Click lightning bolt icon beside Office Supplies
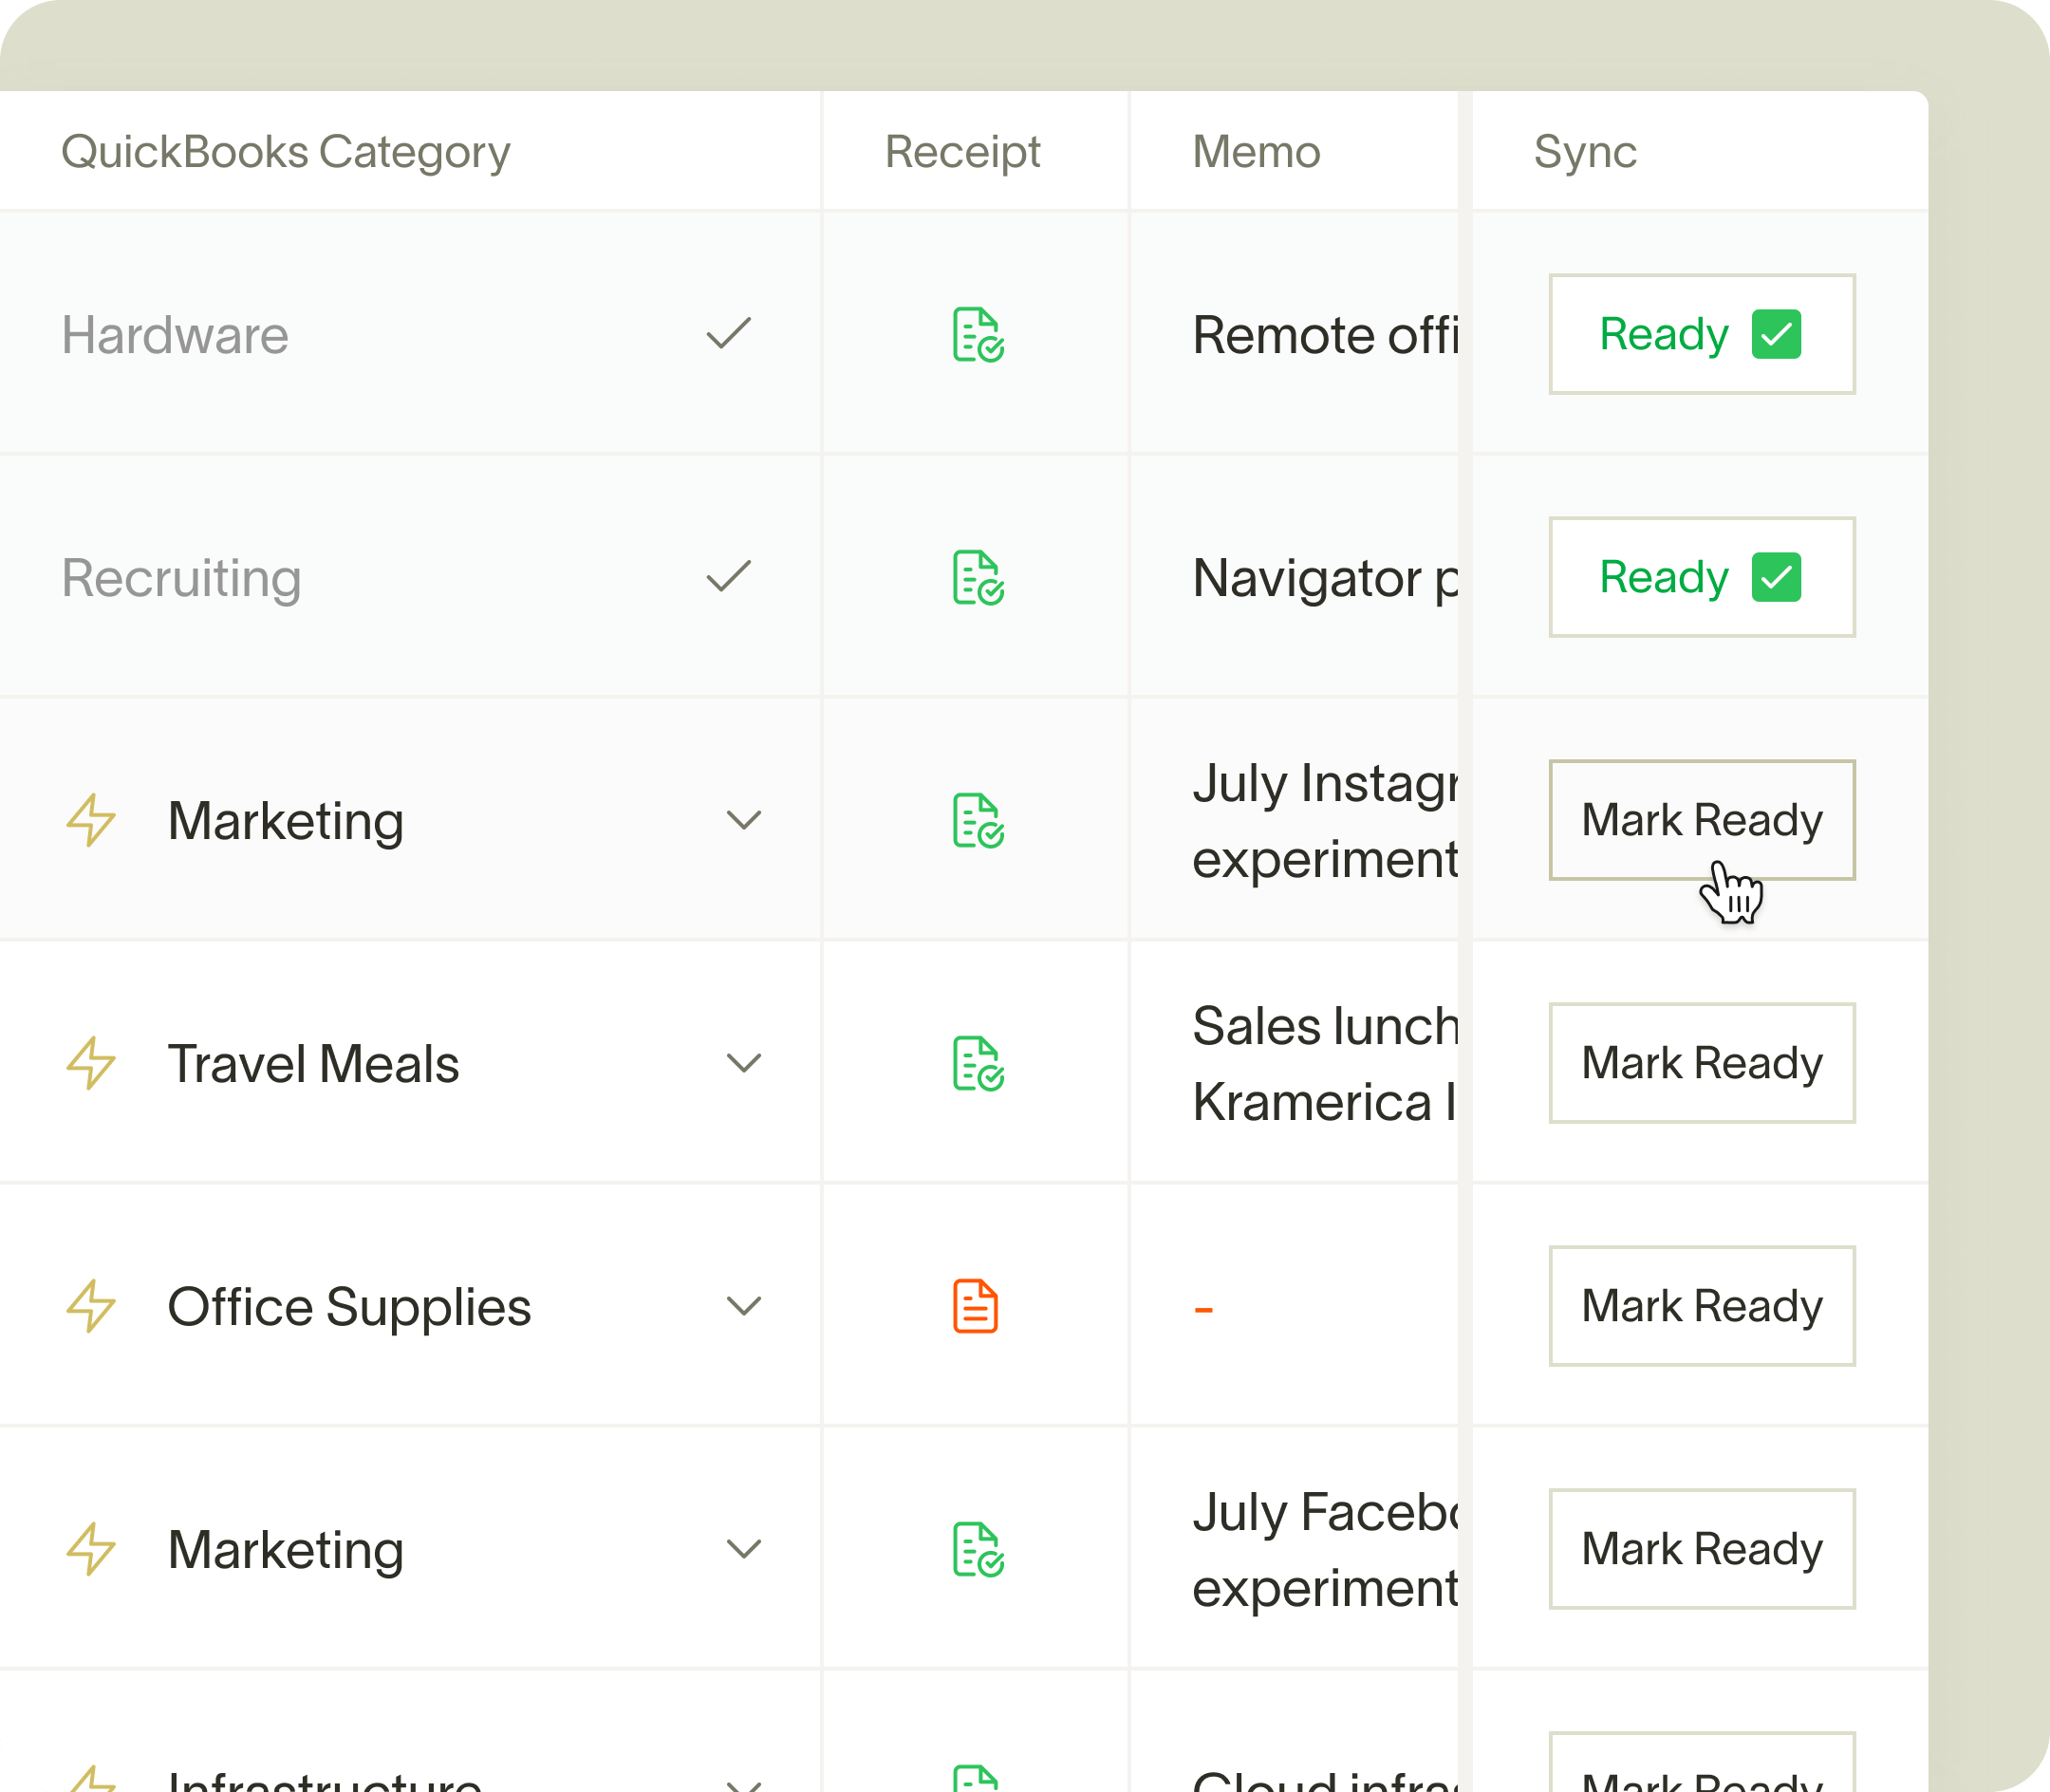 point(91,1306)
